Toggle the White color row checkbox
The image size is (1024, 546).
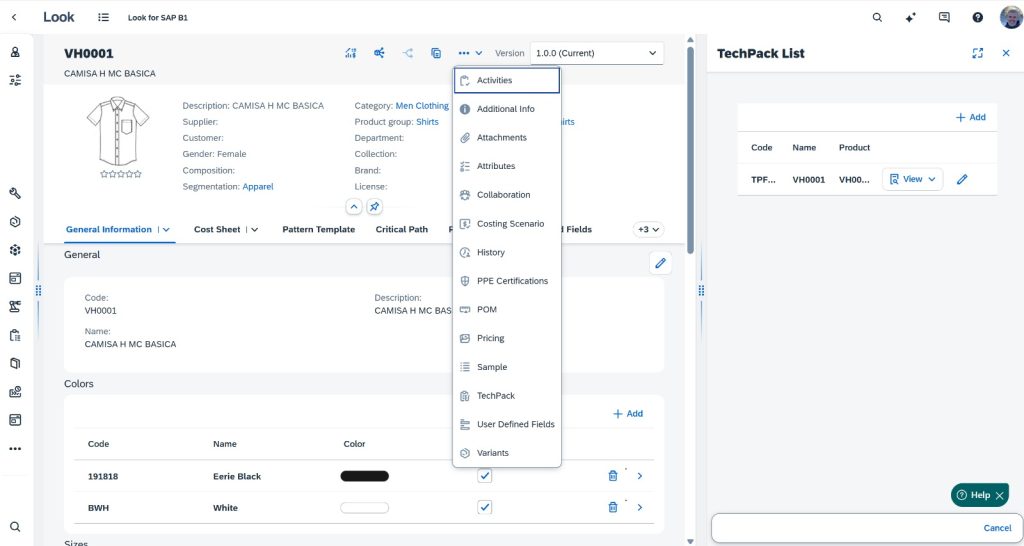pos(485,507)
